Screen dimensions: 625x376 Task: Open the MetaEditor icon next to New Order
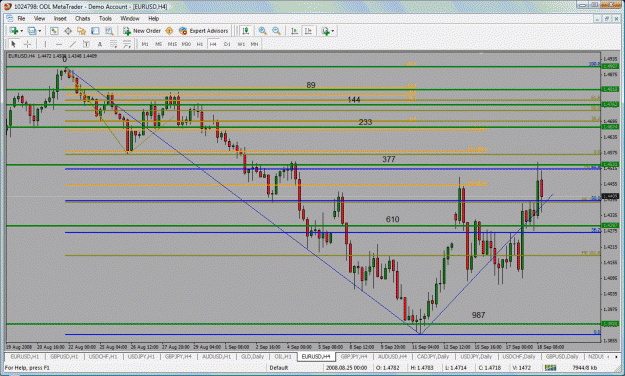tap(169, 31)
